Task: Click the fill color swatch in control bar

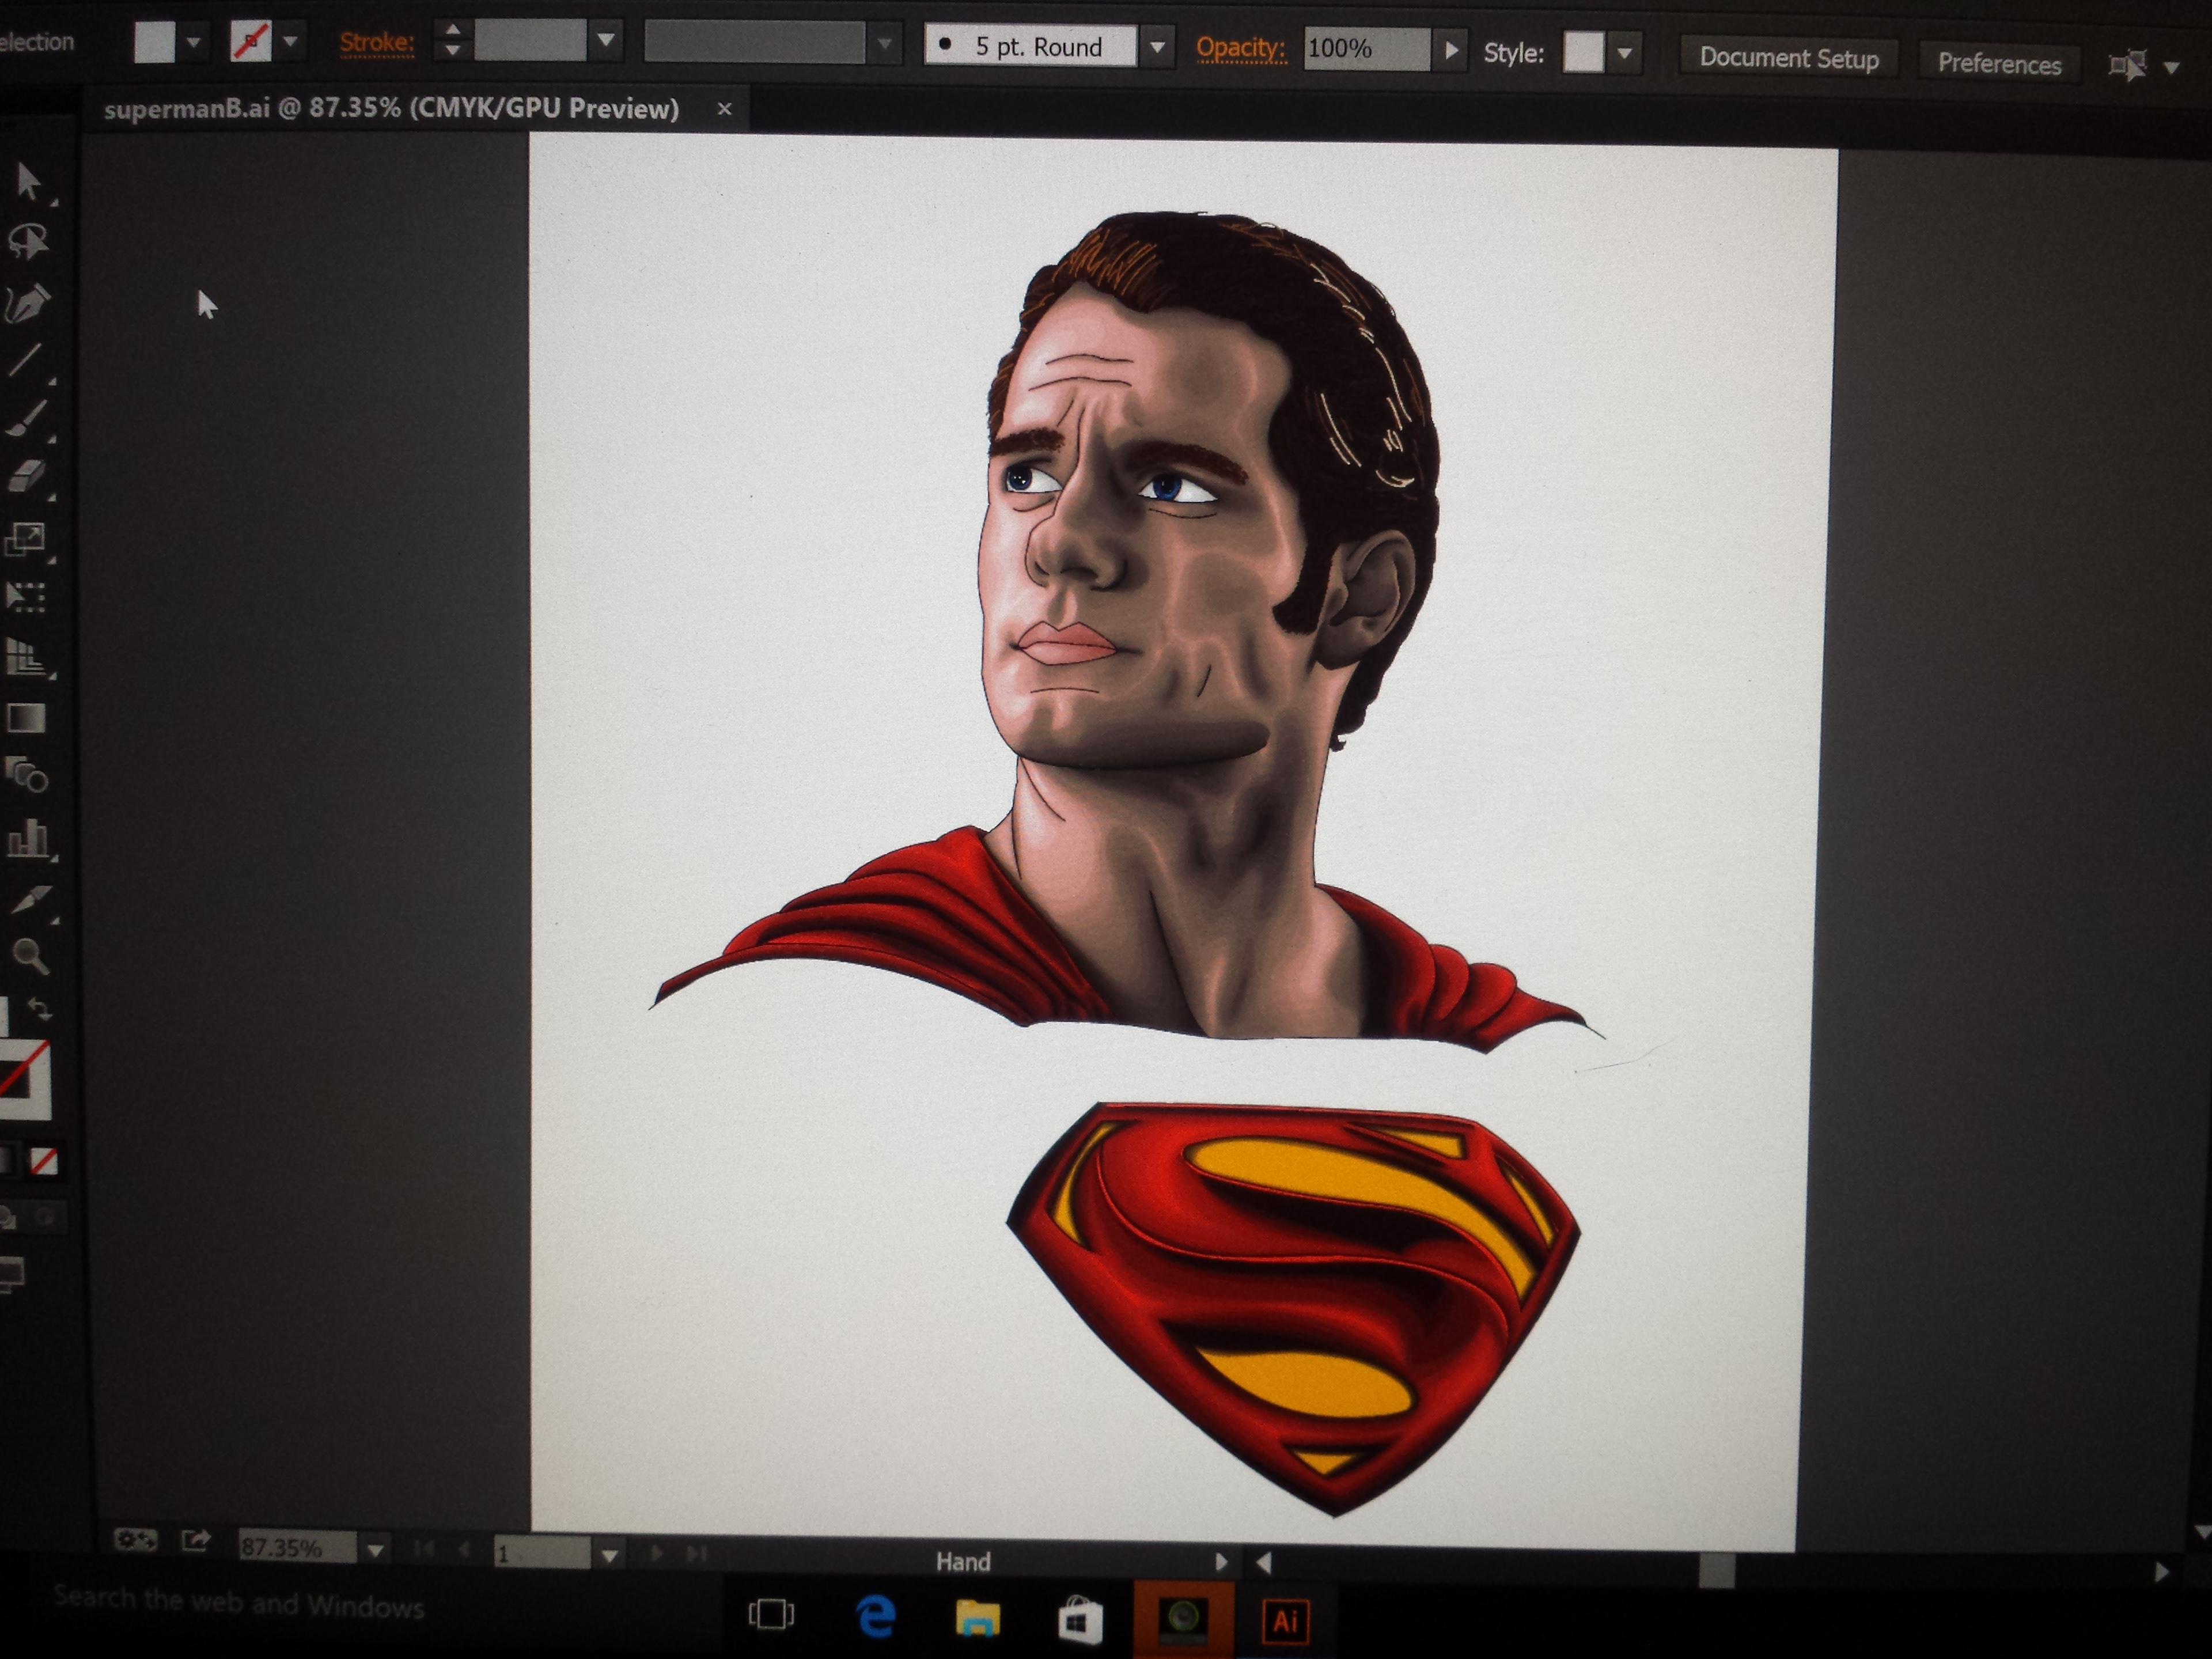Action: (154, 42)
